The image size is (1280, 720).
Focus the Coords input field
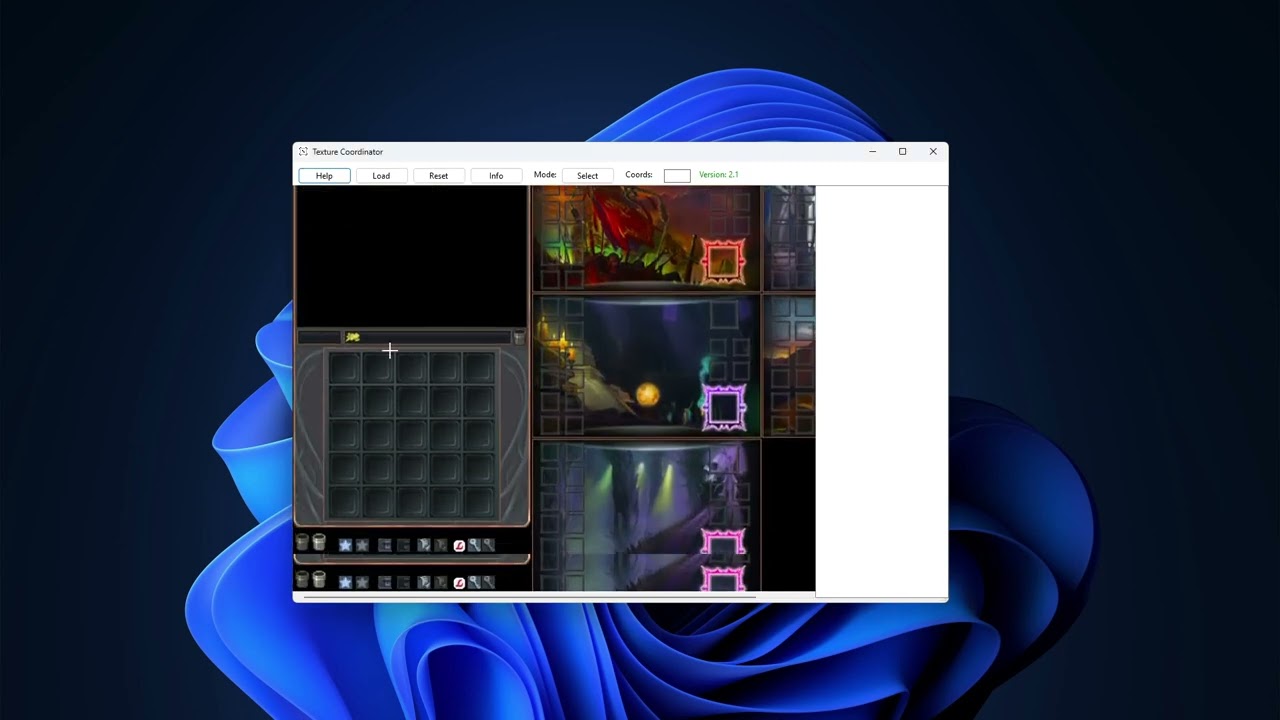[677, 176]
